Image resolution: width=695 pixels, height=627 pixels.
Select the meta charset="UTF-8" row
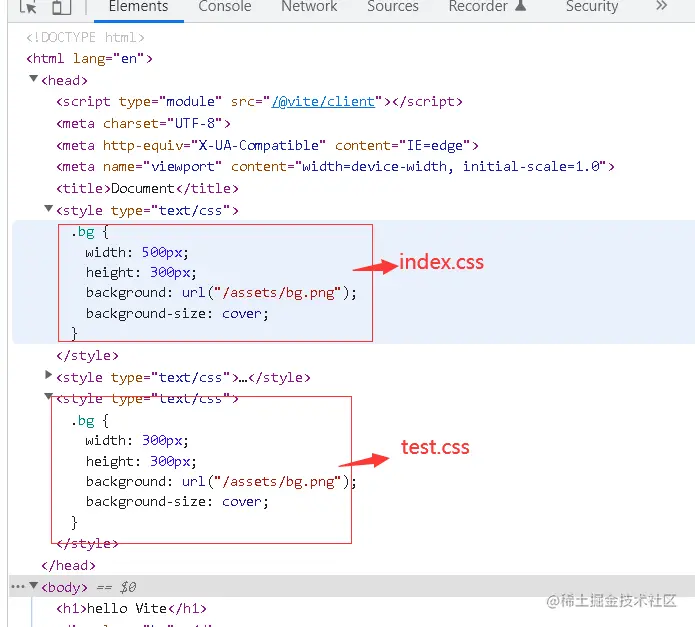tap(143, 123)
